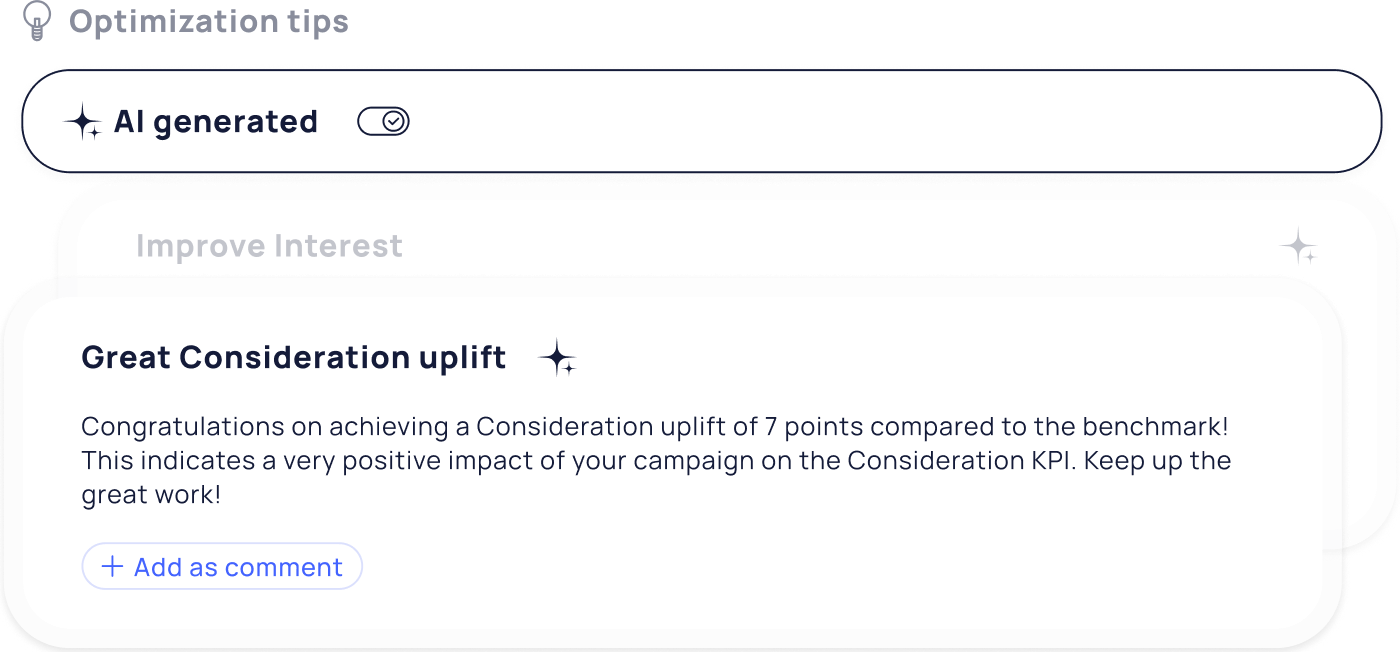Open the Improve Interest tip card
This screenshot has height=652, width=1400.
270,246
